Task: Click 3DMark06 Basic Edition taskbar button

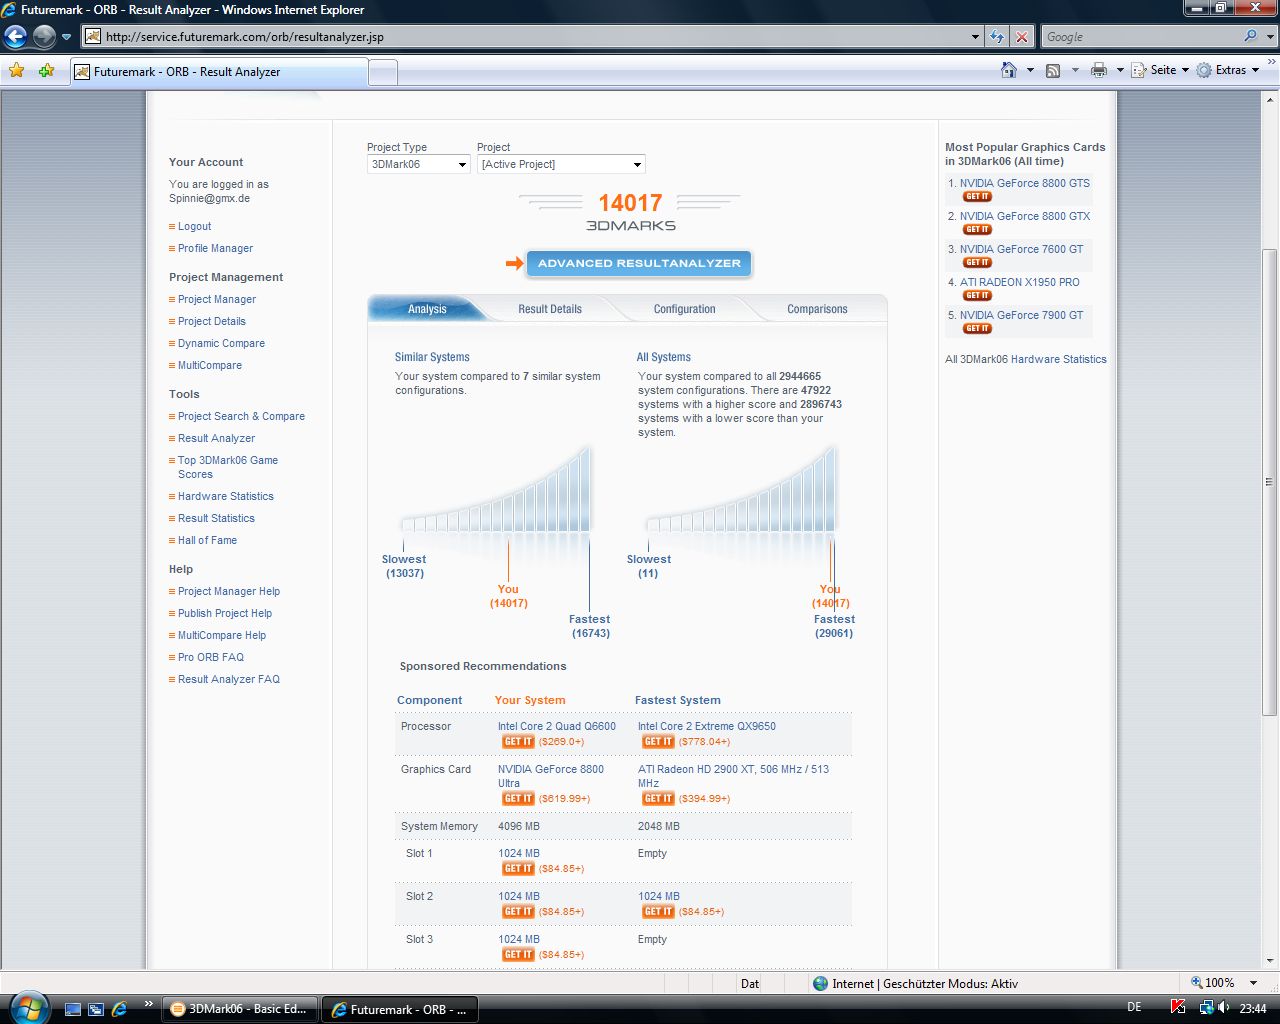Action: (240, 1009)
